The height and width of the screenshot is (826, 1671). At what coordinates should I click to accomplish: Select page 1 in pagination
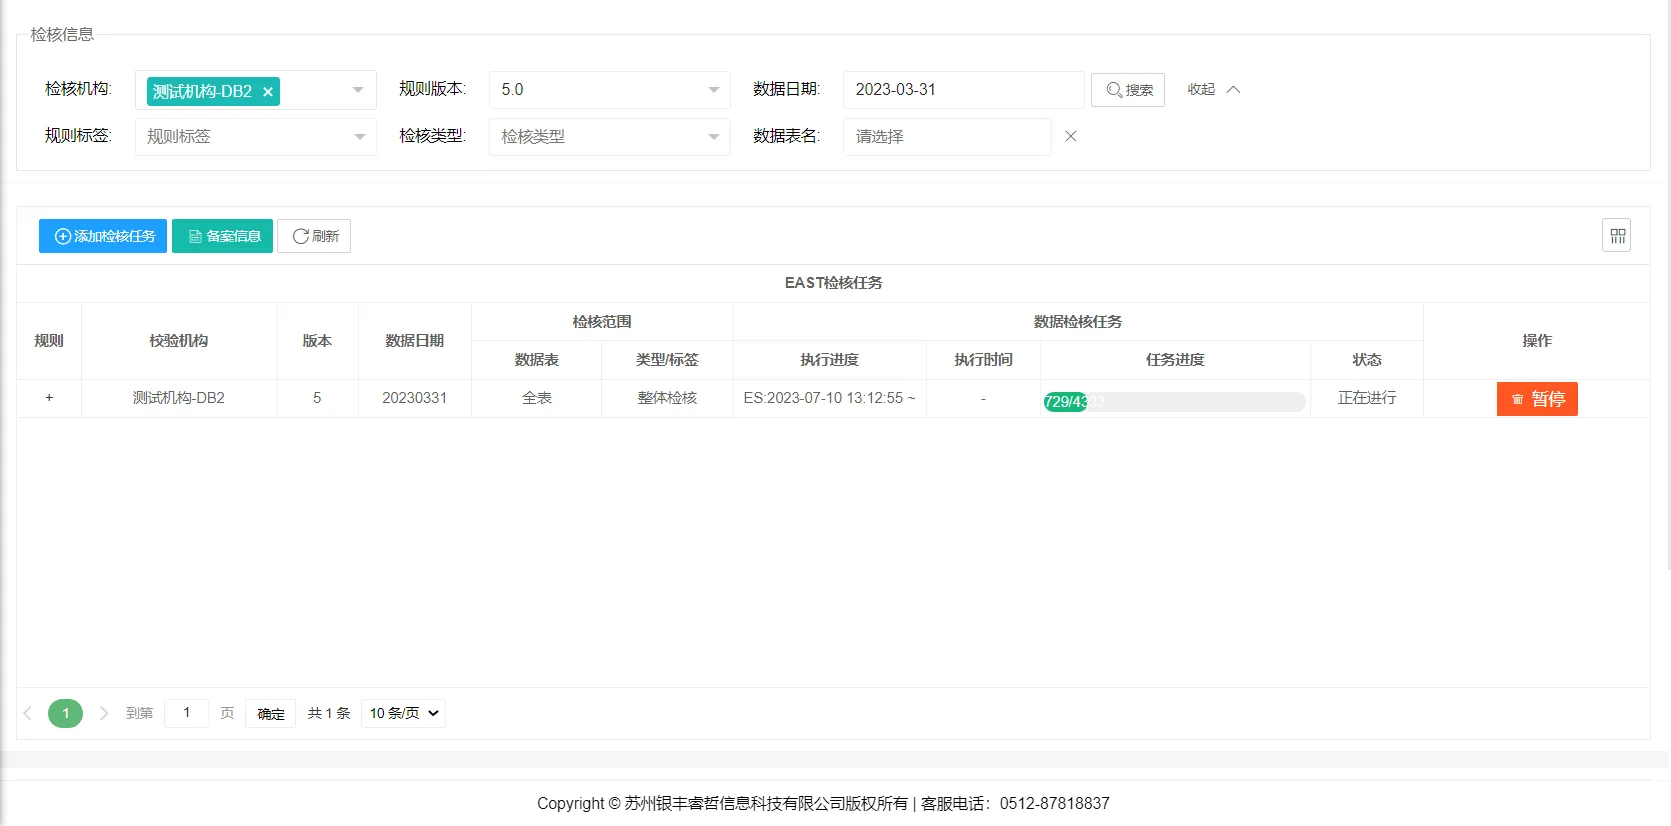(66, 713)
